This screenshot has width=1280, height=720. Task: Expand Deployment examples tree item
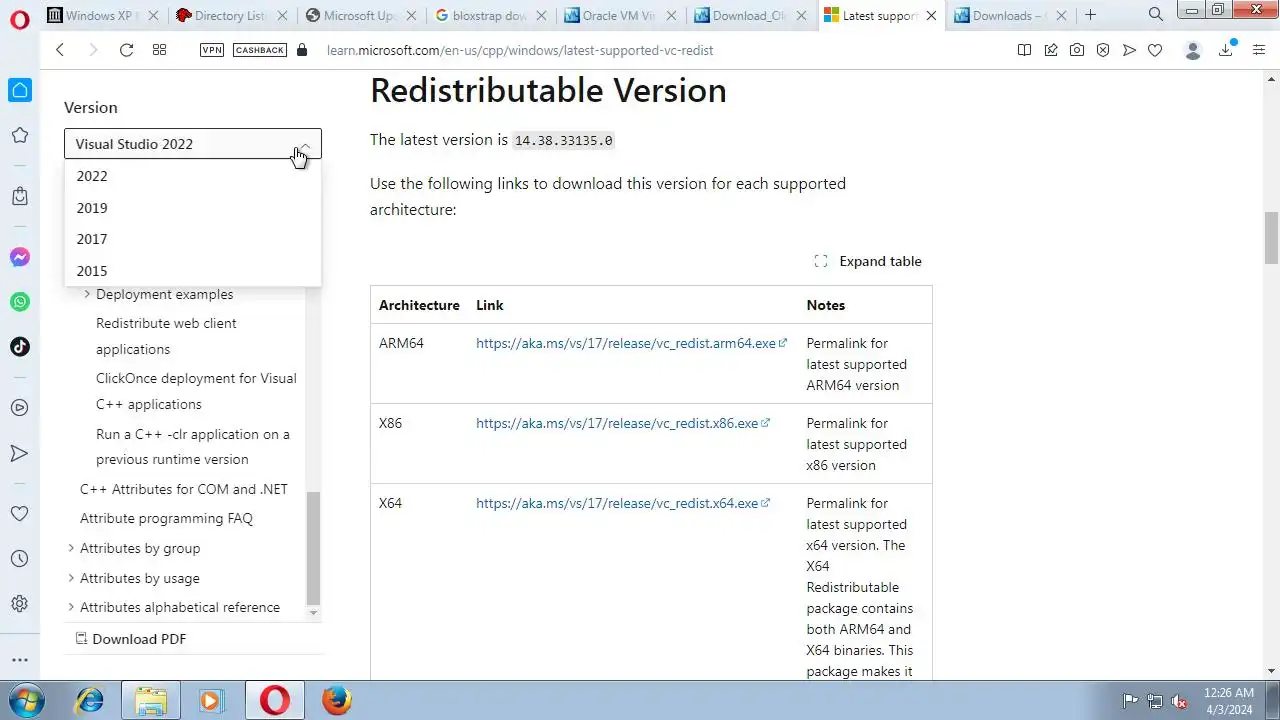click(x=87, y=294)
